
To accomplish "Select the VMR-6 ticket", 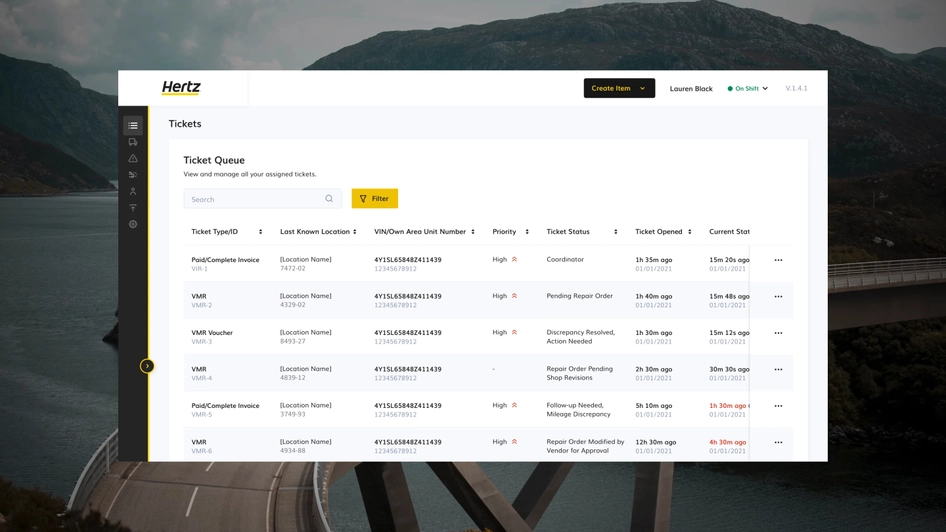I will (202, 446).
